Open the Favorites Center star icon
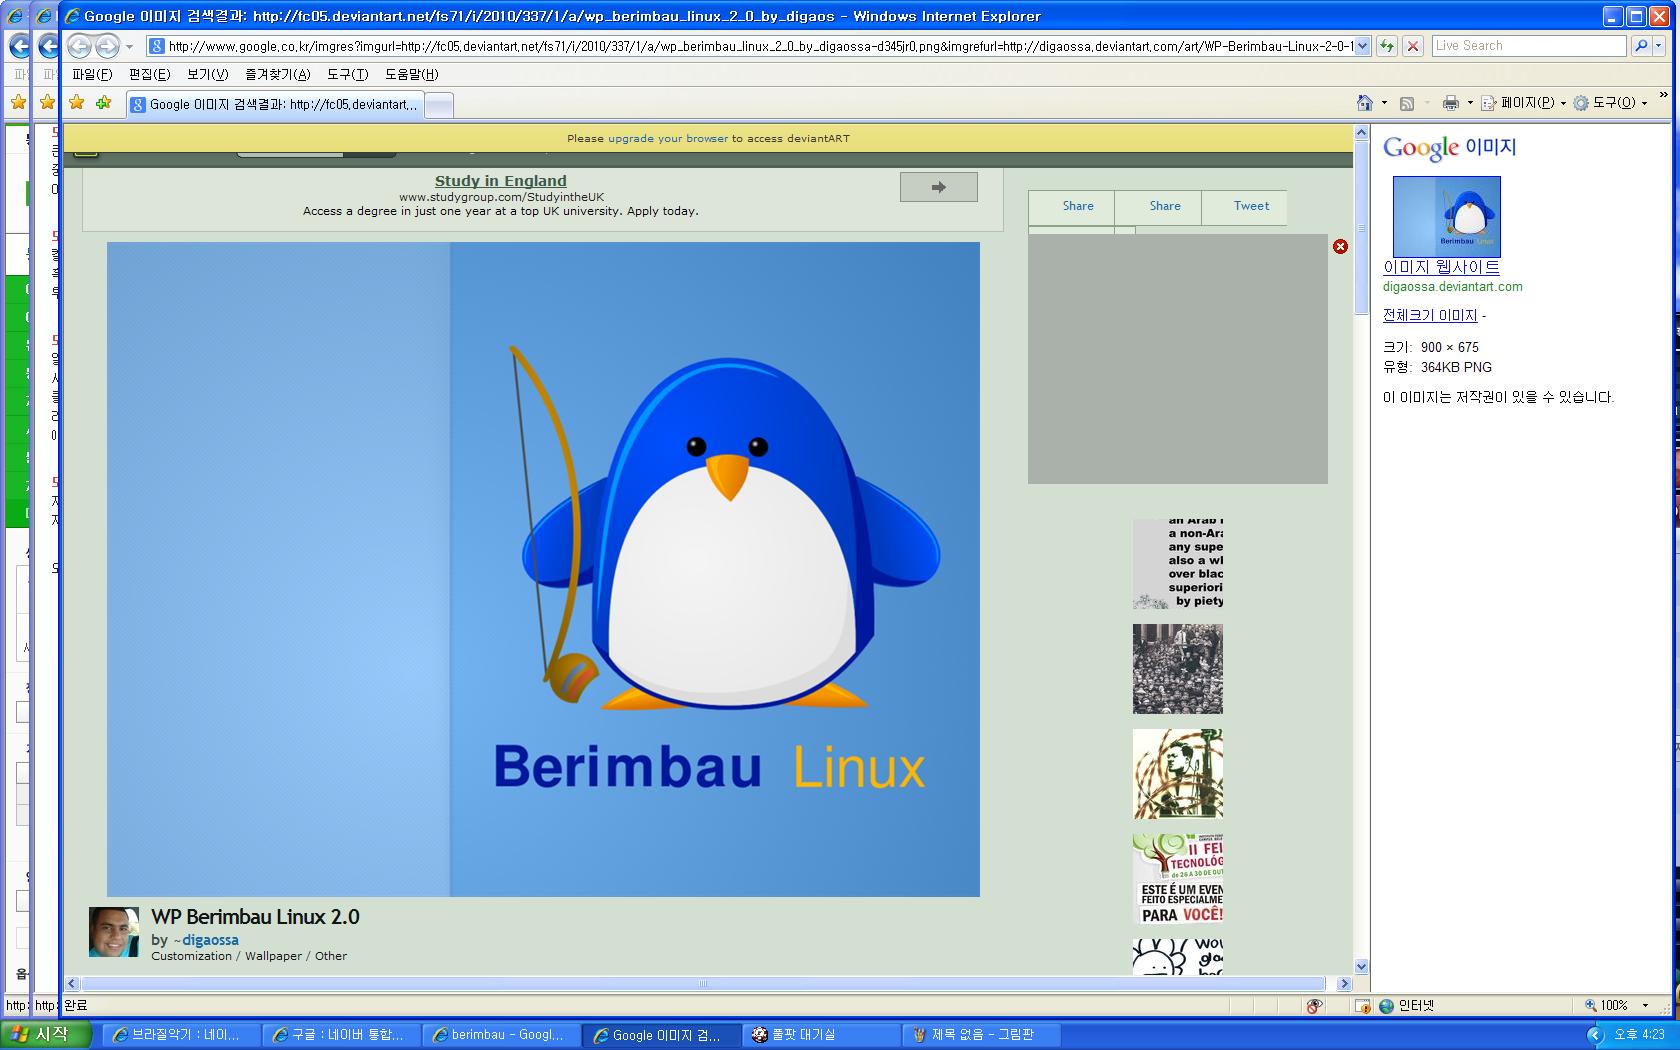Image resolution: width=1680 pixels, height=1050 pixels. pyautogui.click(x=77, y=102)
